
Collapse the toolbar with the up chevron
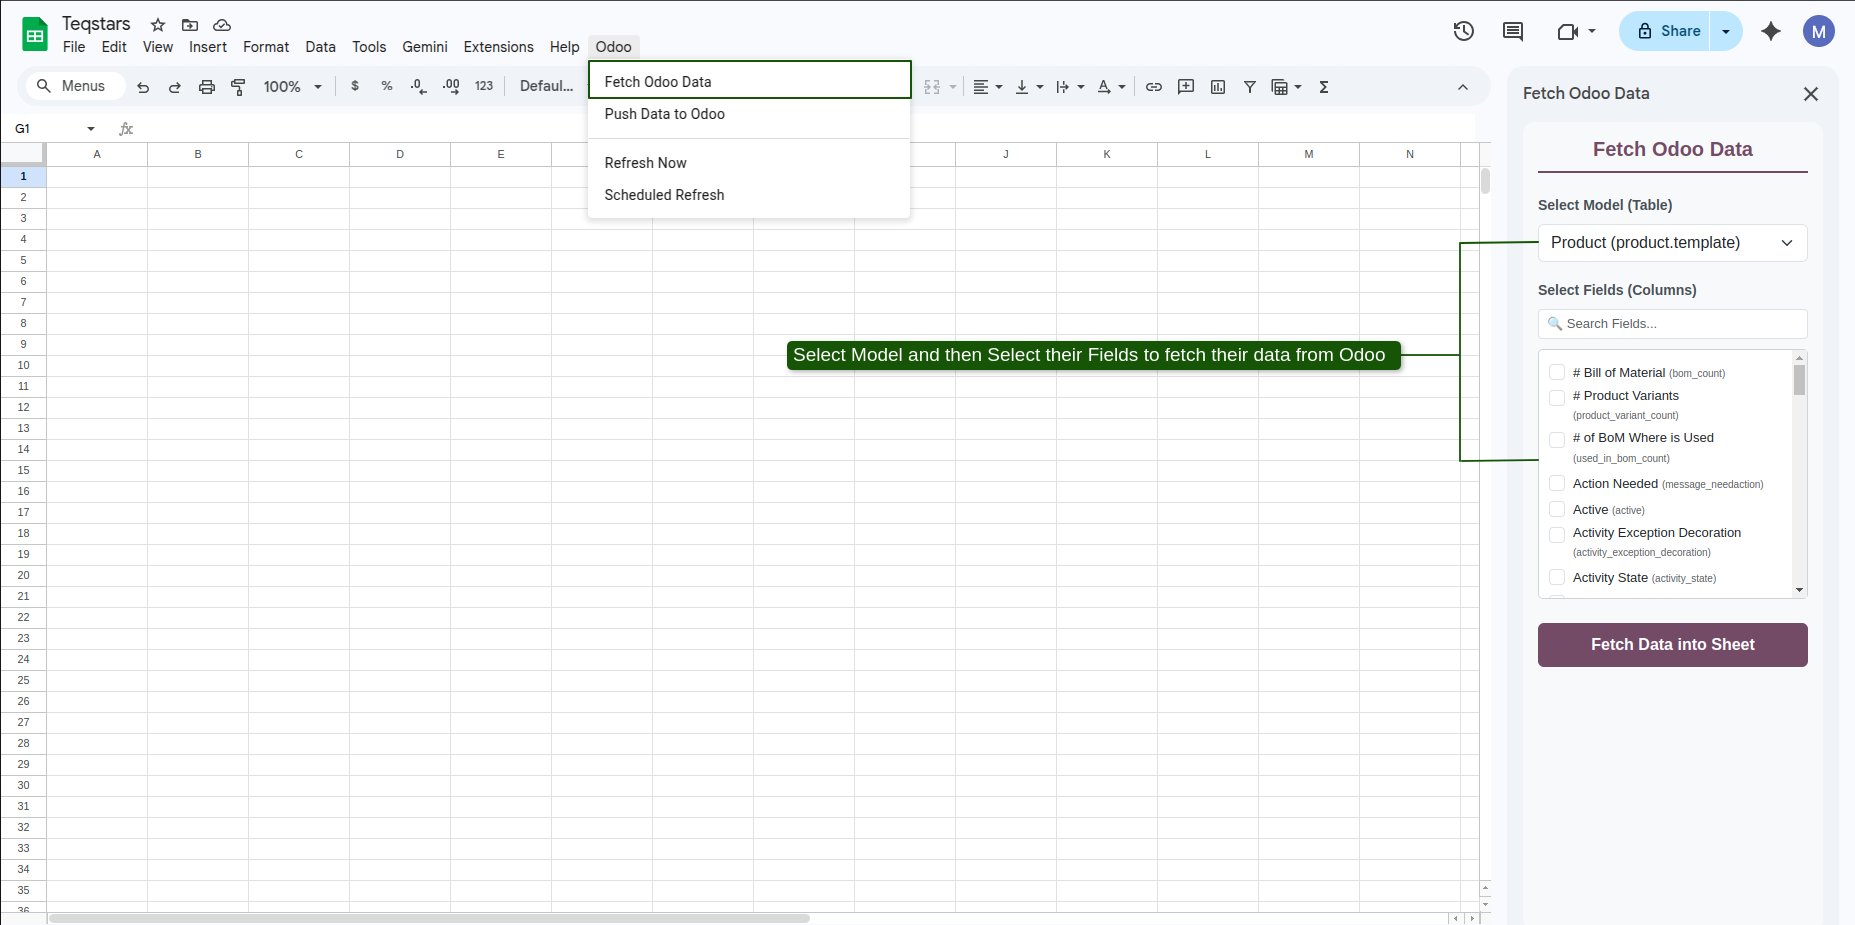[1463, 87]
